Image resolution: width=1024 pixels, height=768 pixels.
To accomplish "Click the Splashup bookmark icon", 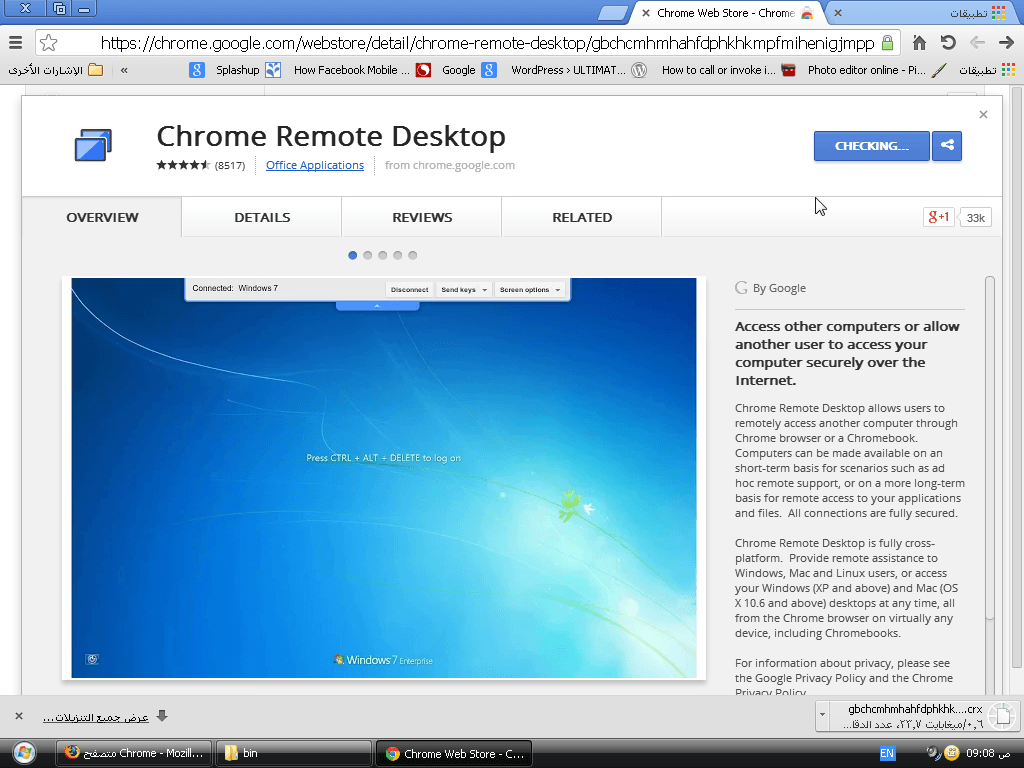I will coord(273,70).
